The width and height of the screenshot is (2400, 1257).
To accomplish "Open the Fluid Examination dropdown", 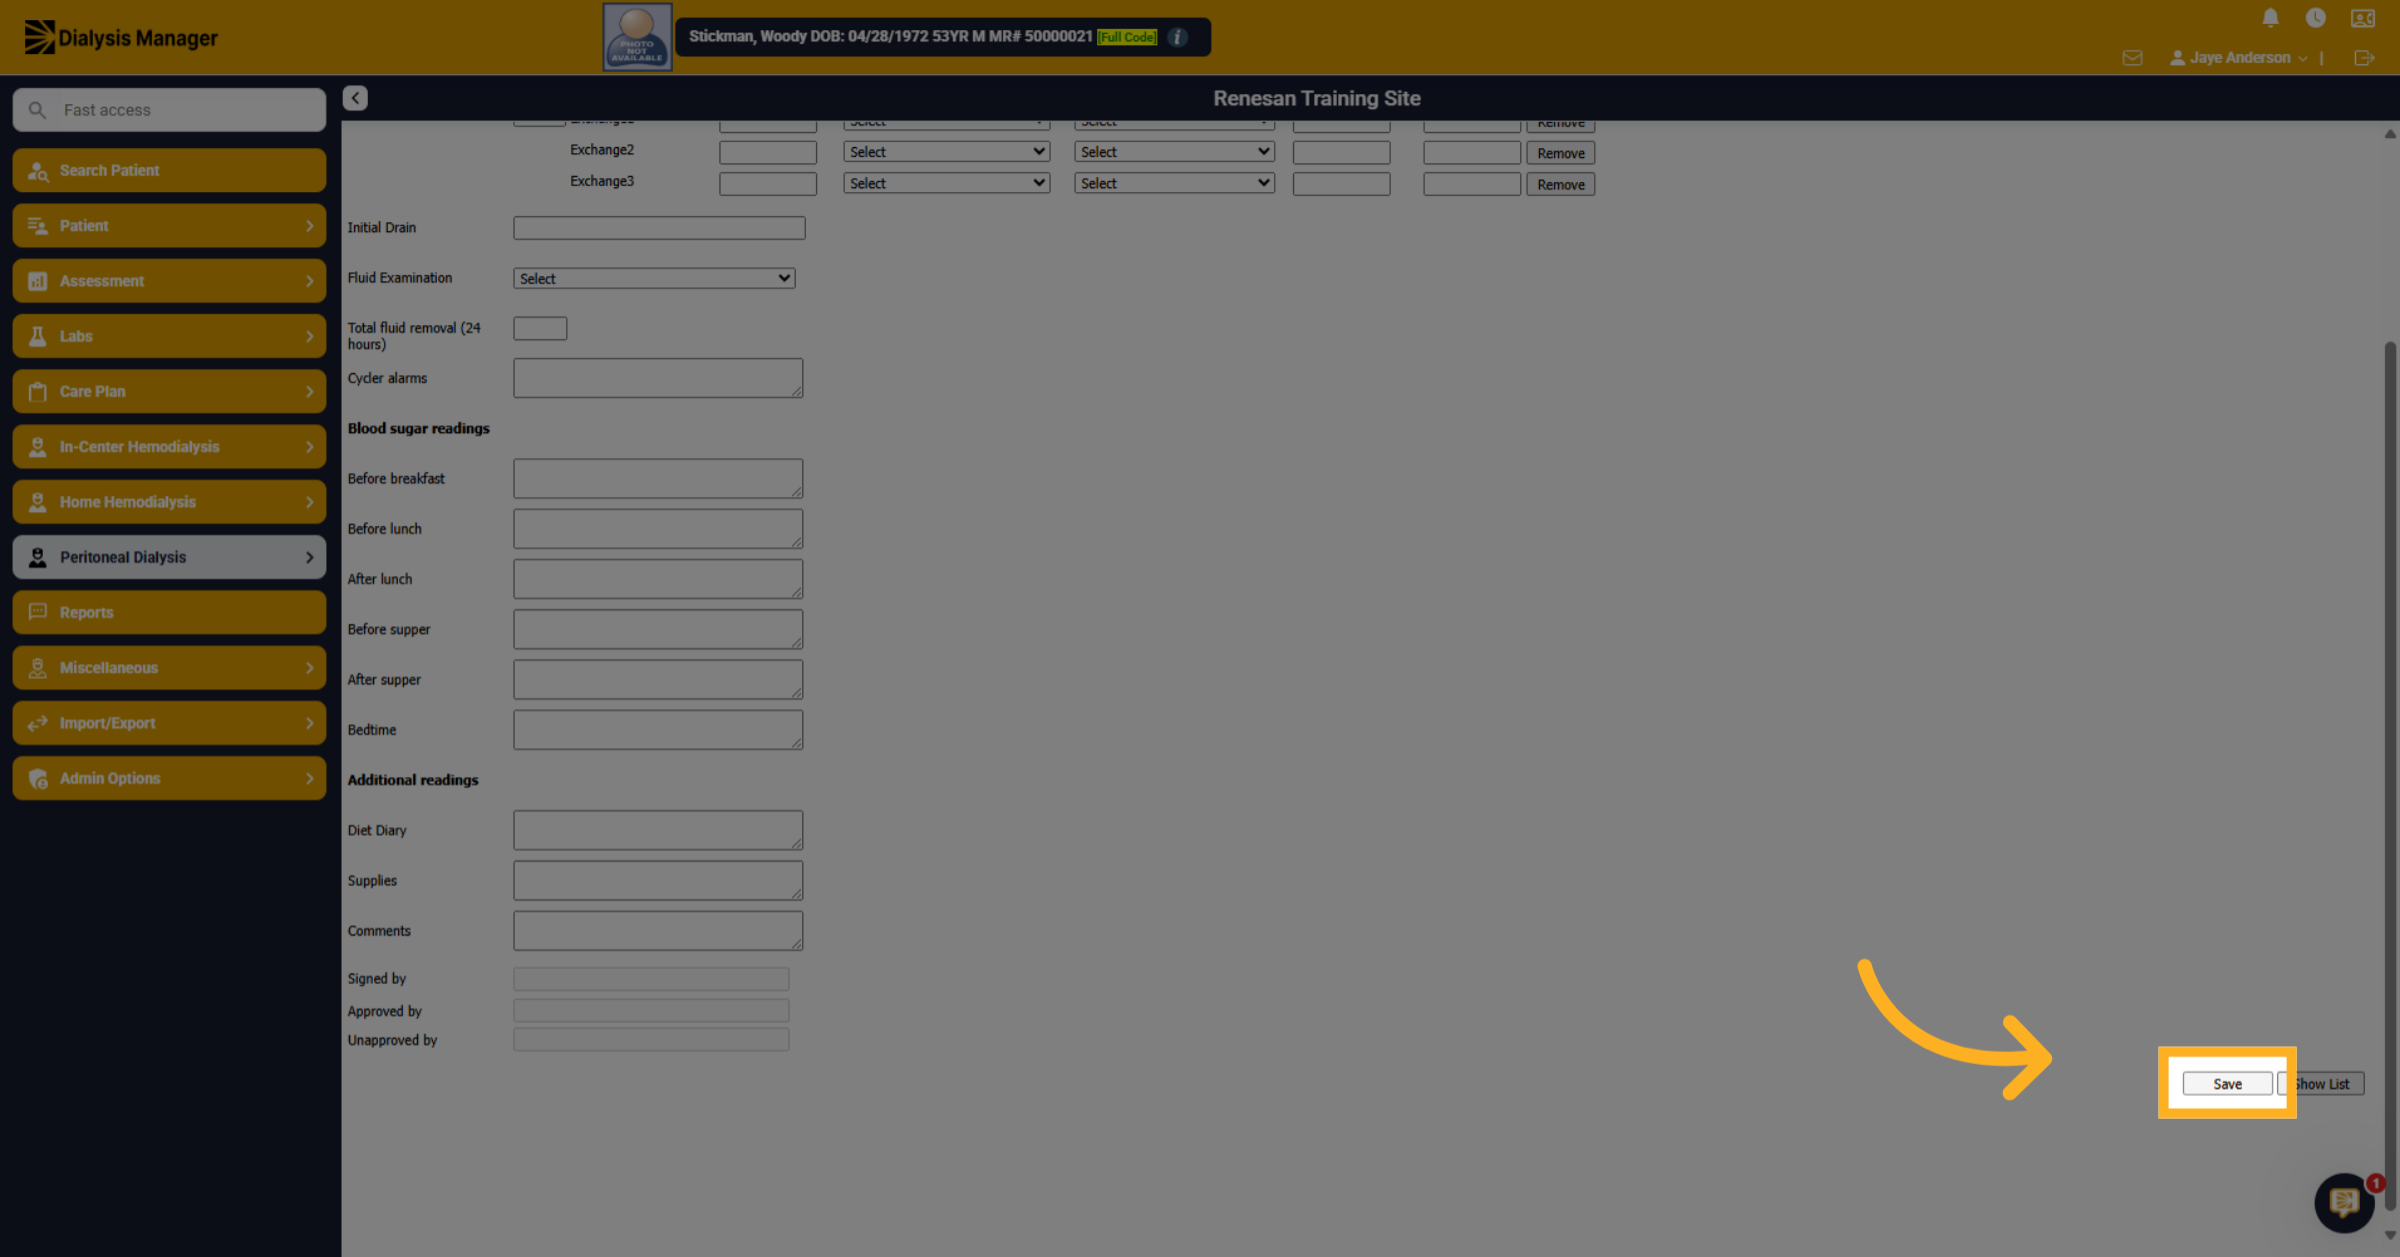I will (654, 278).
